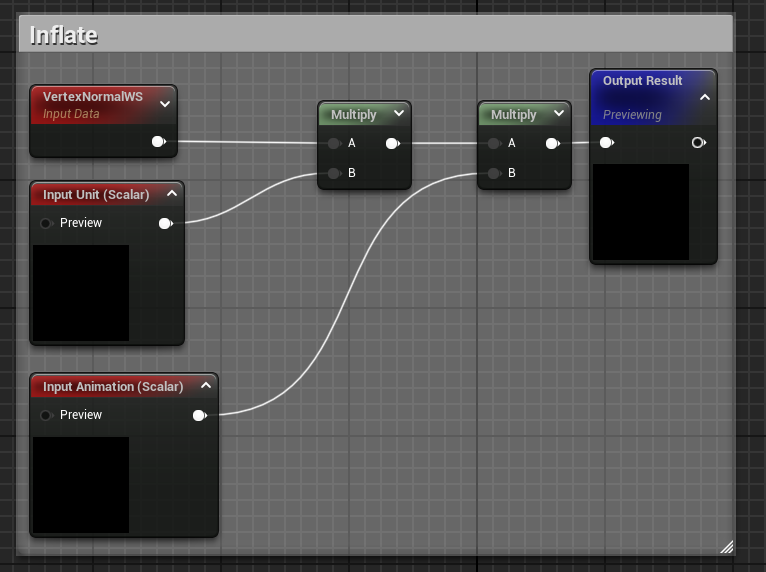Click input pin B of first Multiply
Screen dimensions: 766x572
coord(335,173)
